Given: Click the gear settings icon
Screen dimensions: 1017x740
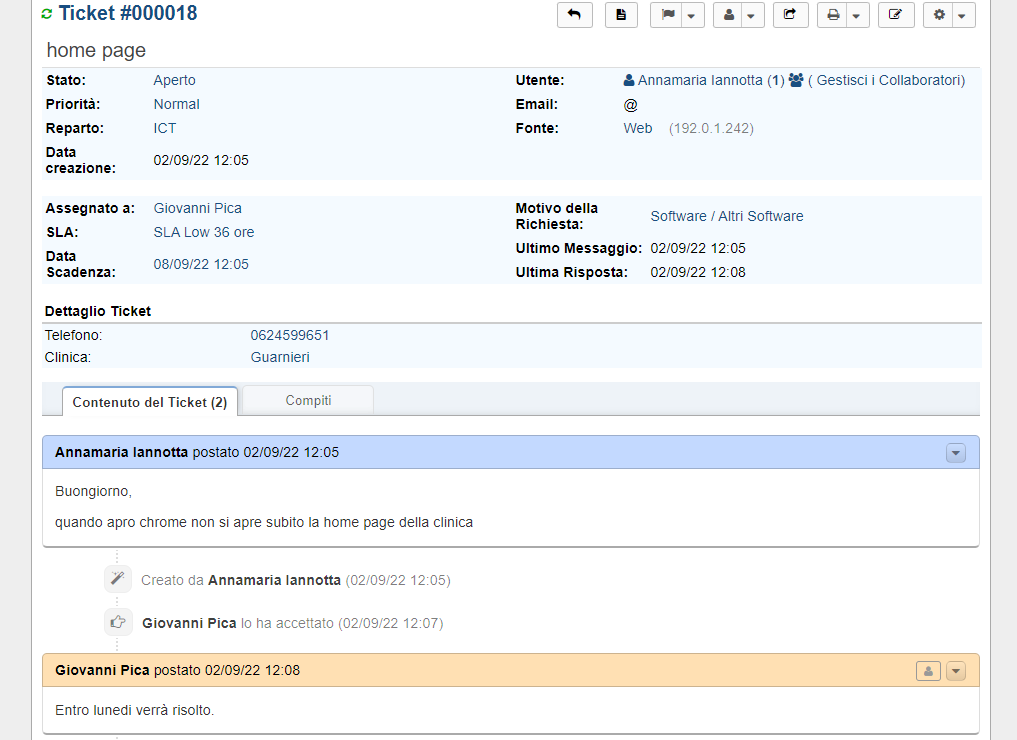Looking at the screenshot, I should point(939,15).
